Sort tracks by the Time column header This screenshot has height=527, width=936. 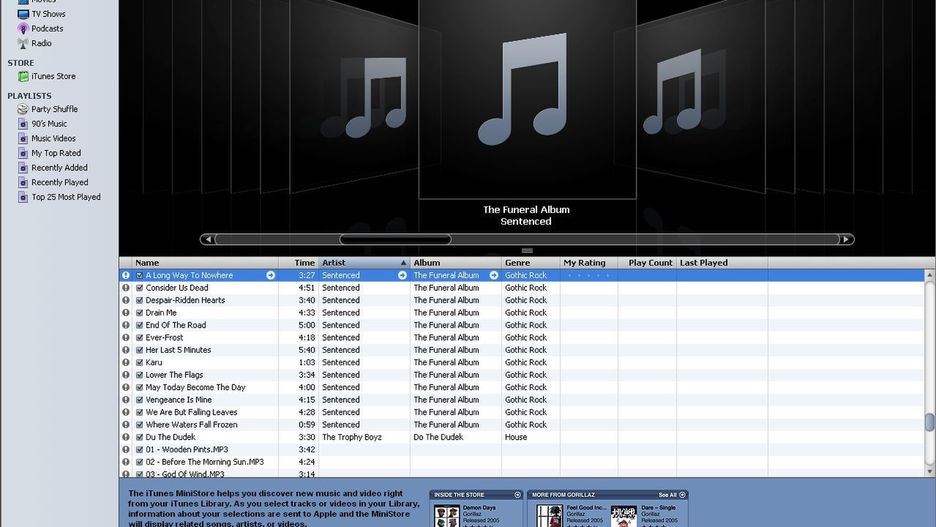pyautogui.click(x=298, y=263)
